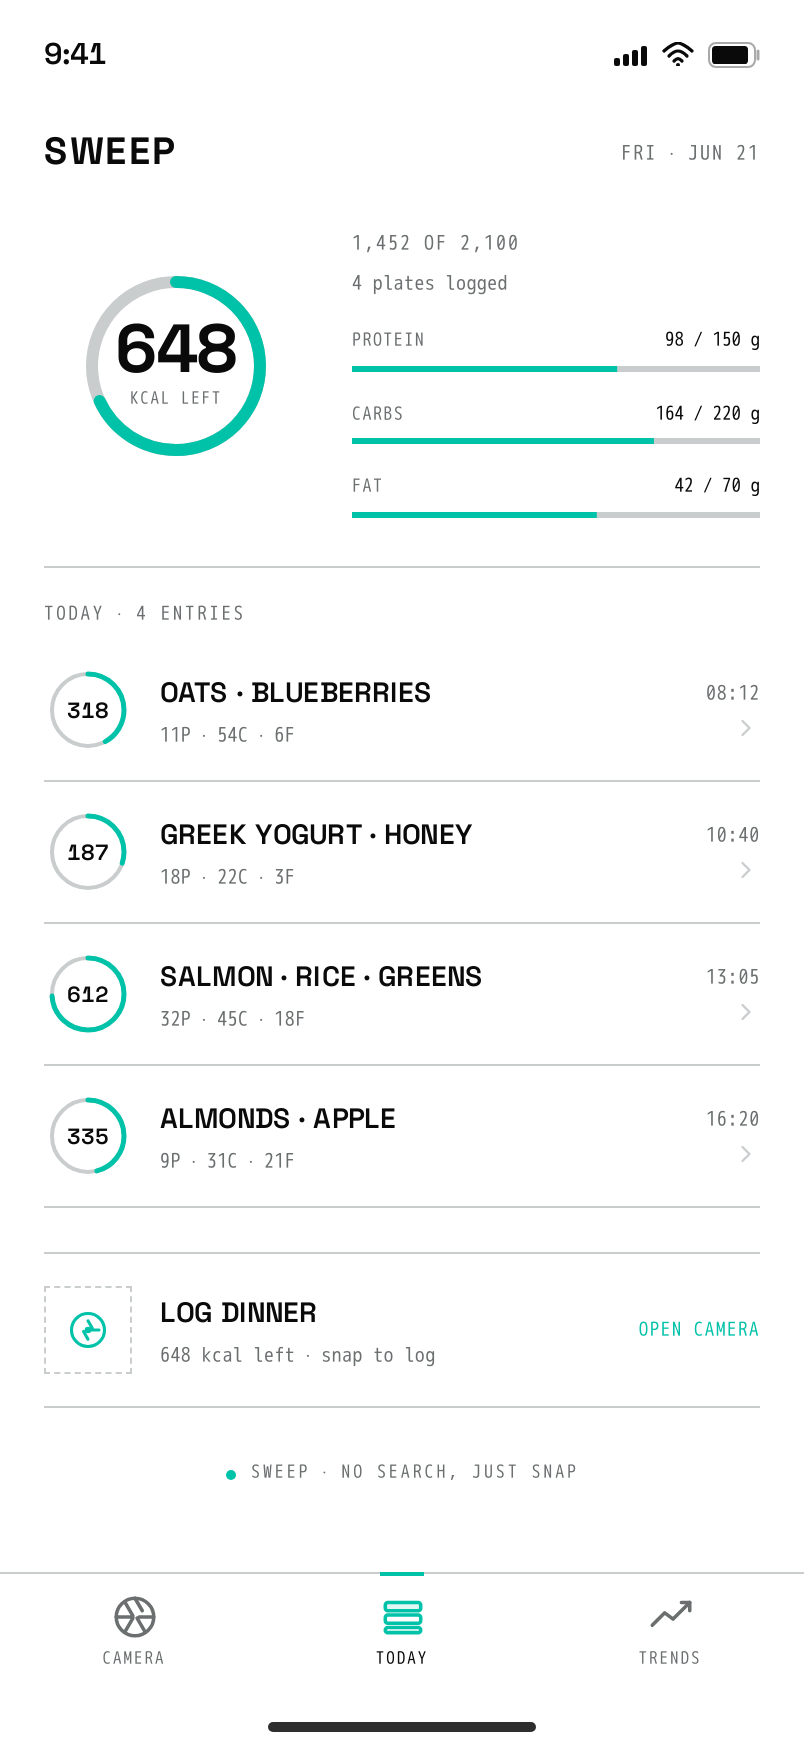Tap the Open Camera link
The image size is (804, 1748).
[x=699, y=1329]
